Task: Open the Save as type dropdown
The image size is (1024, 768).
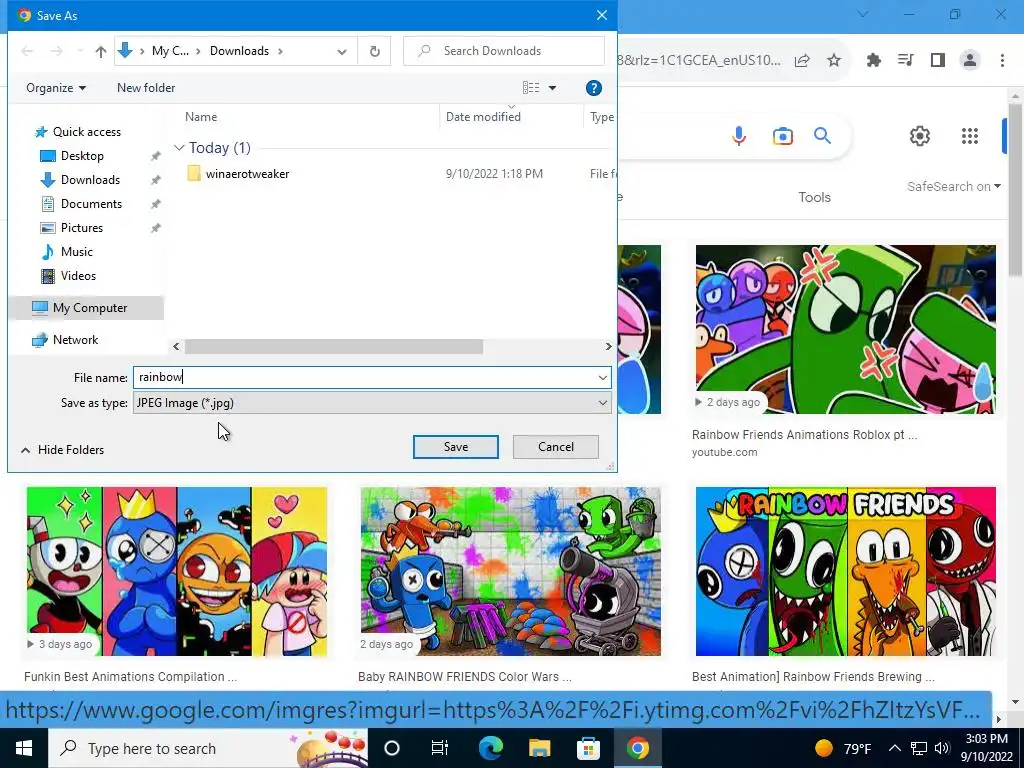Action: coord(372,403)
